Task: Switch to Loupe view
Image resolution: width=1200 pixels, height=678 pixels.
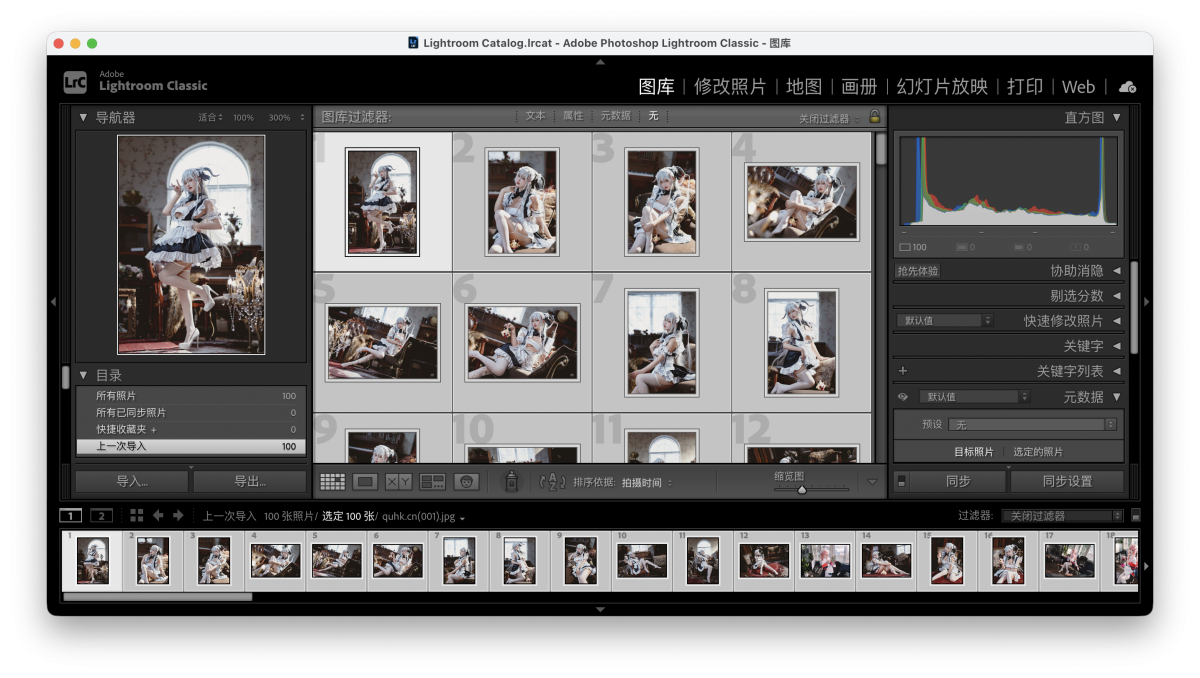Action: pos(365,482)
